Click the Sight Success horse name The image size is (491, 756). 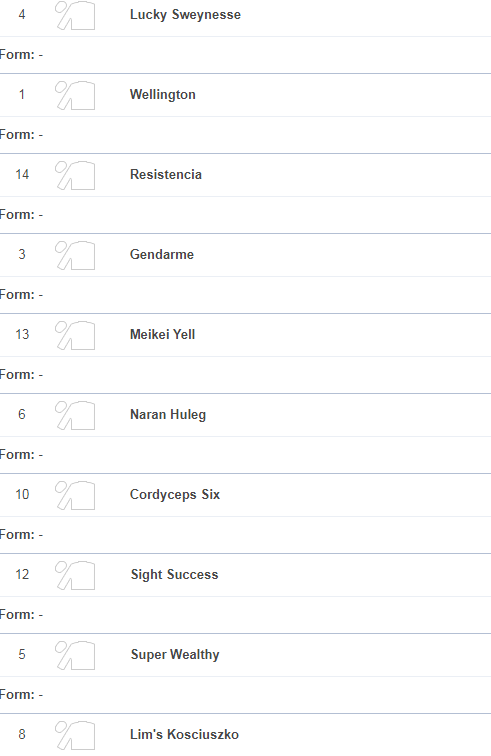tap(175, 575)
